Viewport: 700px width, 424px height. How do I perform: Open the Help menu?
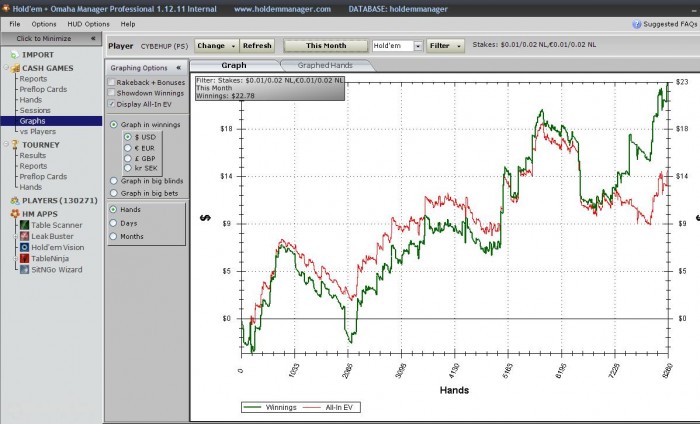128,24
